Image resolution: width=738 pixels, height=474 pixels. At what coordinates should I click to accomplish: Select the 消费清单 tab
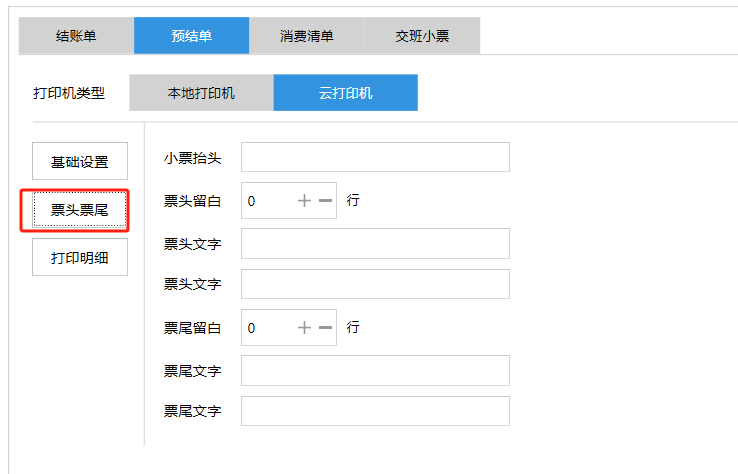[306, 36]
